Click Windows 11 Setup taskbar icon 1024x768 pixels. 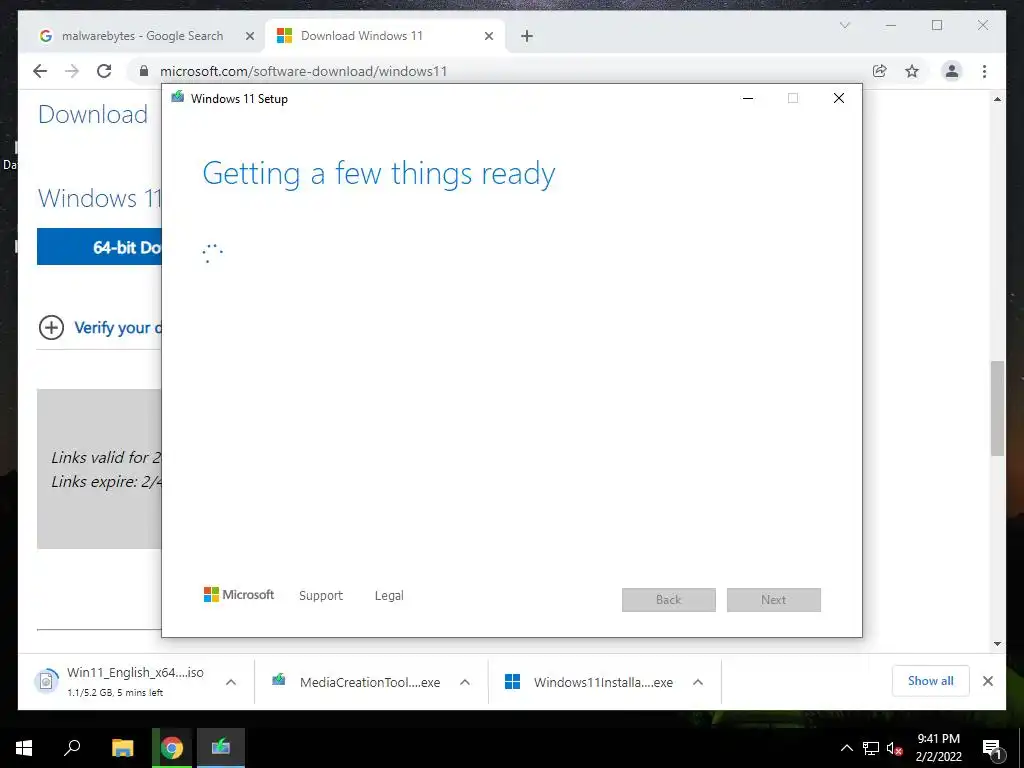click(x=221, y=748)
